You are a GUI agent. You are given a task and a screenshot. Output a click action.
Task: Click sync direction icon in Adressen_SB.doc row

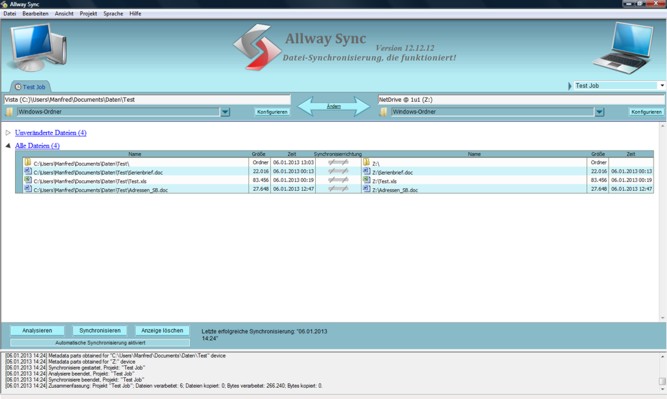pos(338,188)
